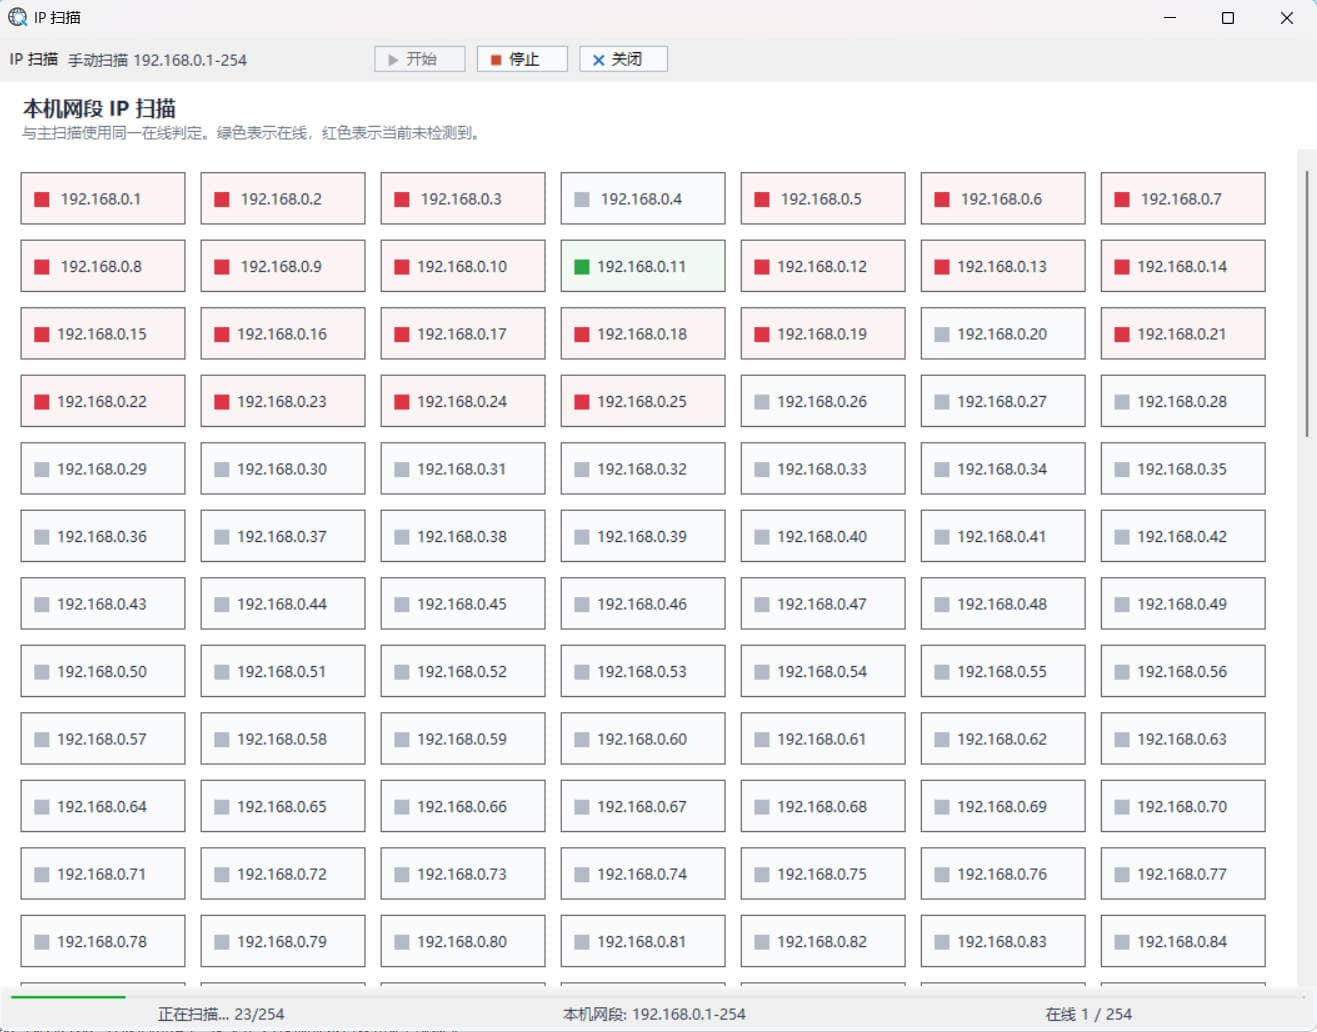
Task: Click the 192.168.0.33 address text
Action: pos(822,469)
